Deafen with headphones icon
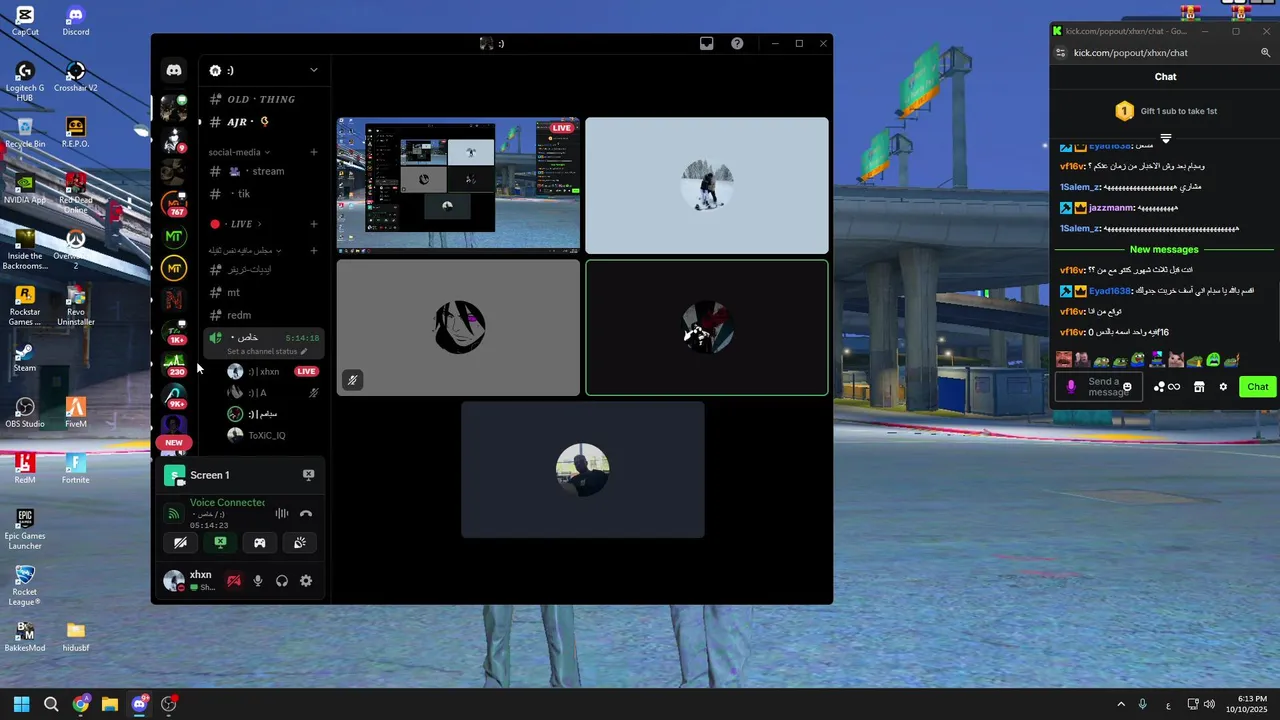The width and height of the screenshot is (1280, 720). (282, 581)
